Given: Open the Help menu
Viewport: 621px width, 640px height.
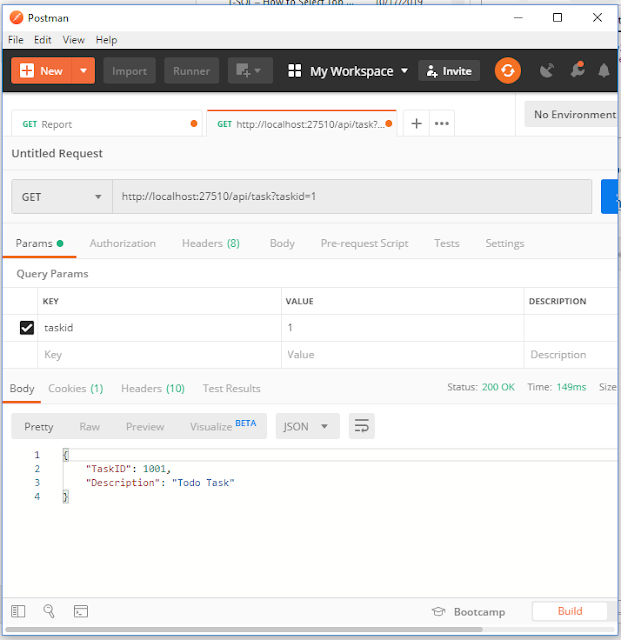Looking at the screenshot, I should coord(107,40).
